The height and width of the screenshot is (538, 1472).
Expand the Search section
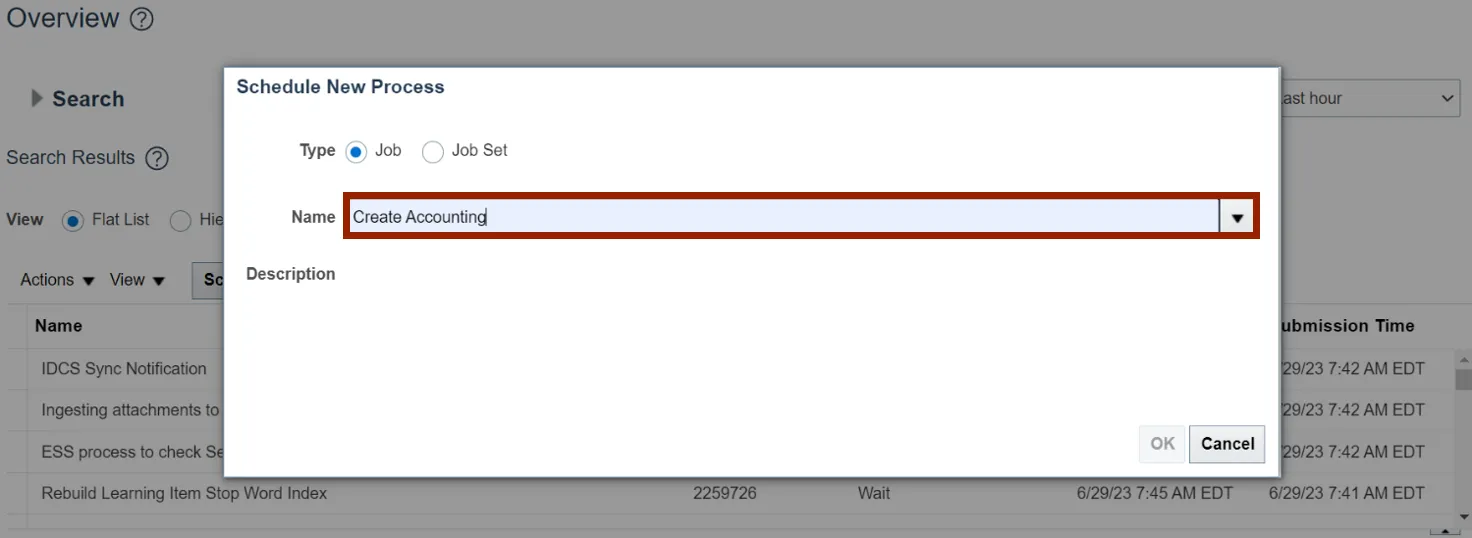(38, 99)
